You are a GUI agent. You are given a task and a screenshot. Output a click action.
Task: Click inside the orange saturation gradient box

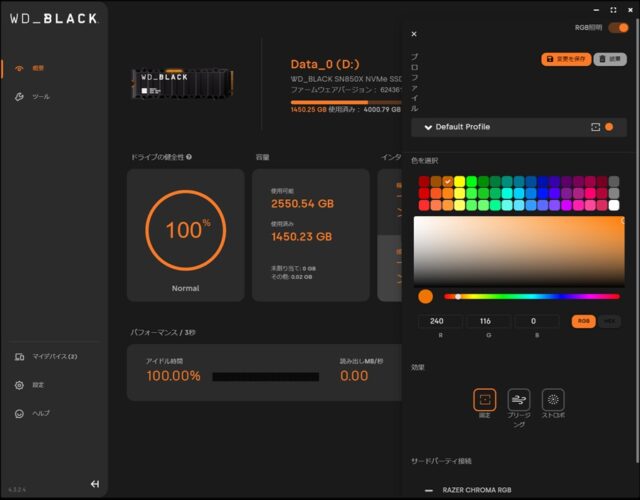pos(519,250)
